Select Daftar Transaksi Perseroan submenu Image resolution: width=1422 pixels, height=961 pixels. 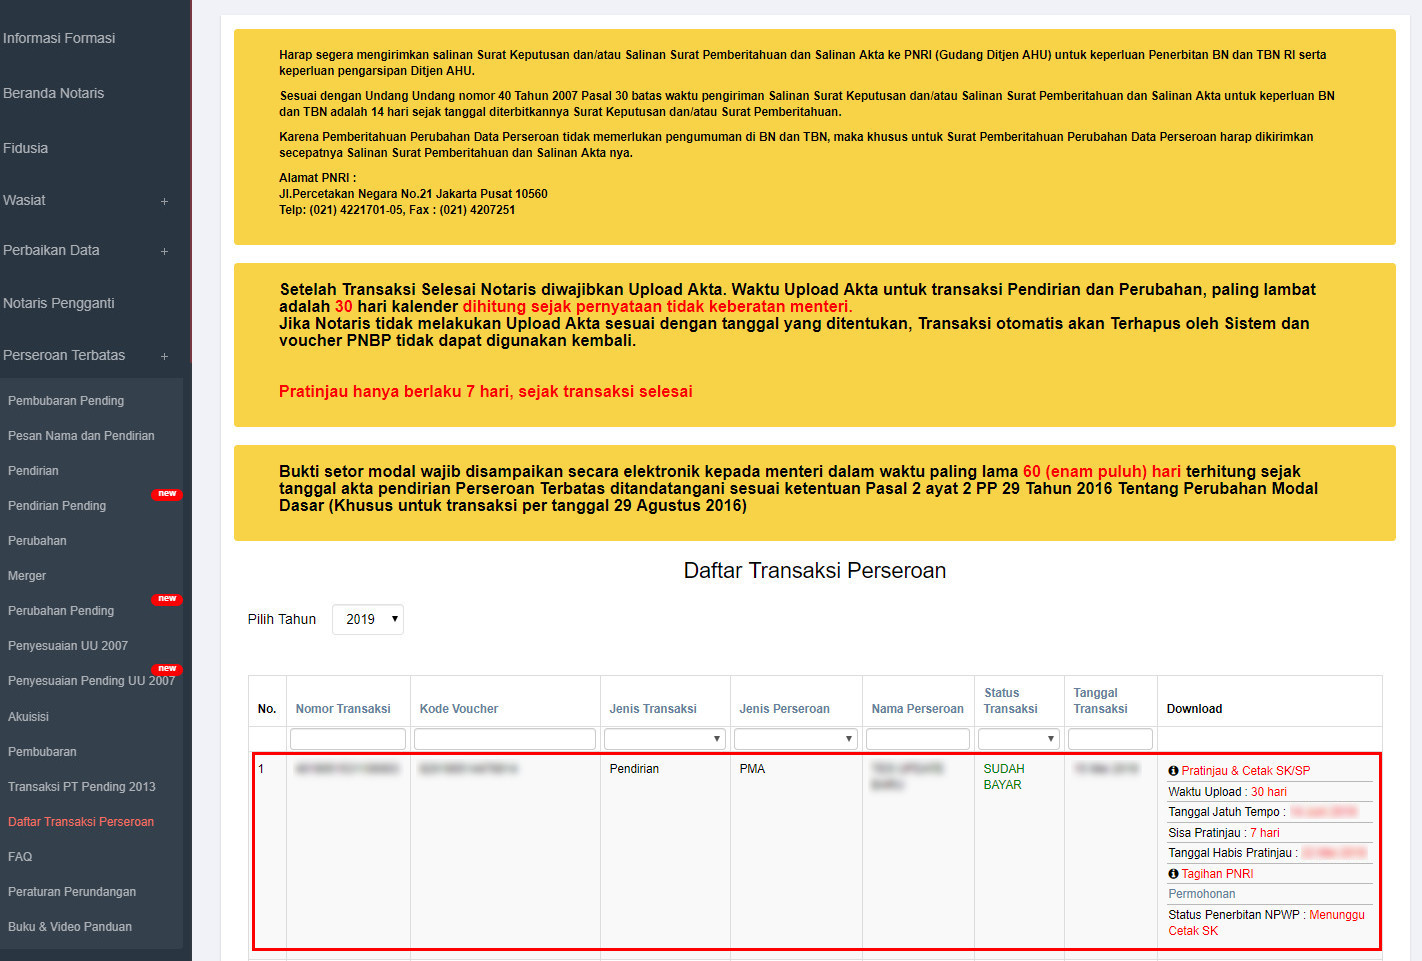(81, 822)
